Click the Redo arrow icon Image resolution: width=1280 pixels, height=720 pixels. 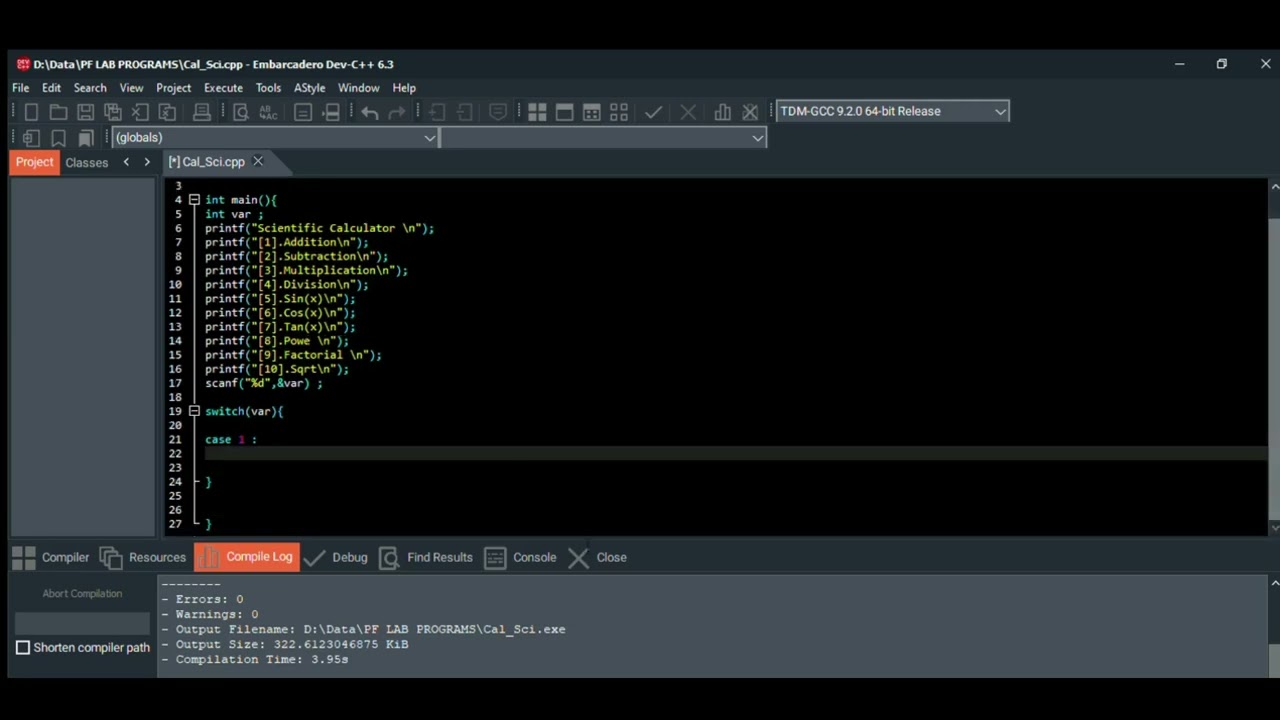click(x=397, y=112)
